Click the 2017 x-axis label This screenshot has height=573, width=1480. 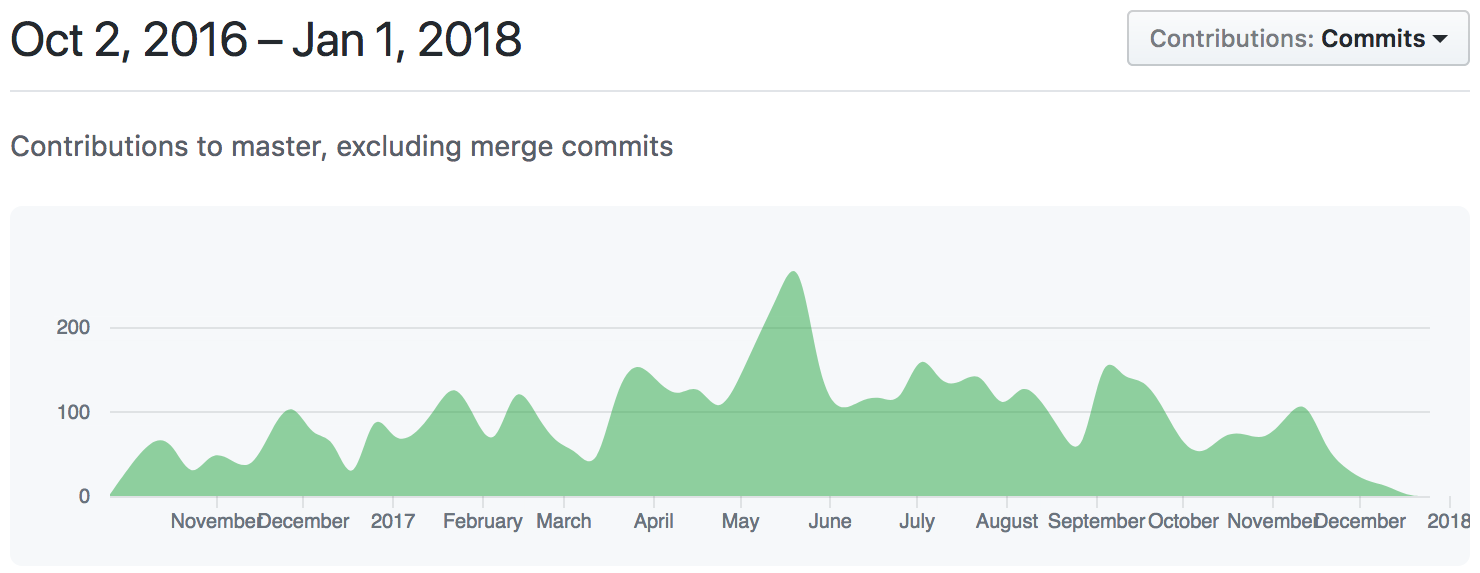pyautogui.click(x=393, y=521)
